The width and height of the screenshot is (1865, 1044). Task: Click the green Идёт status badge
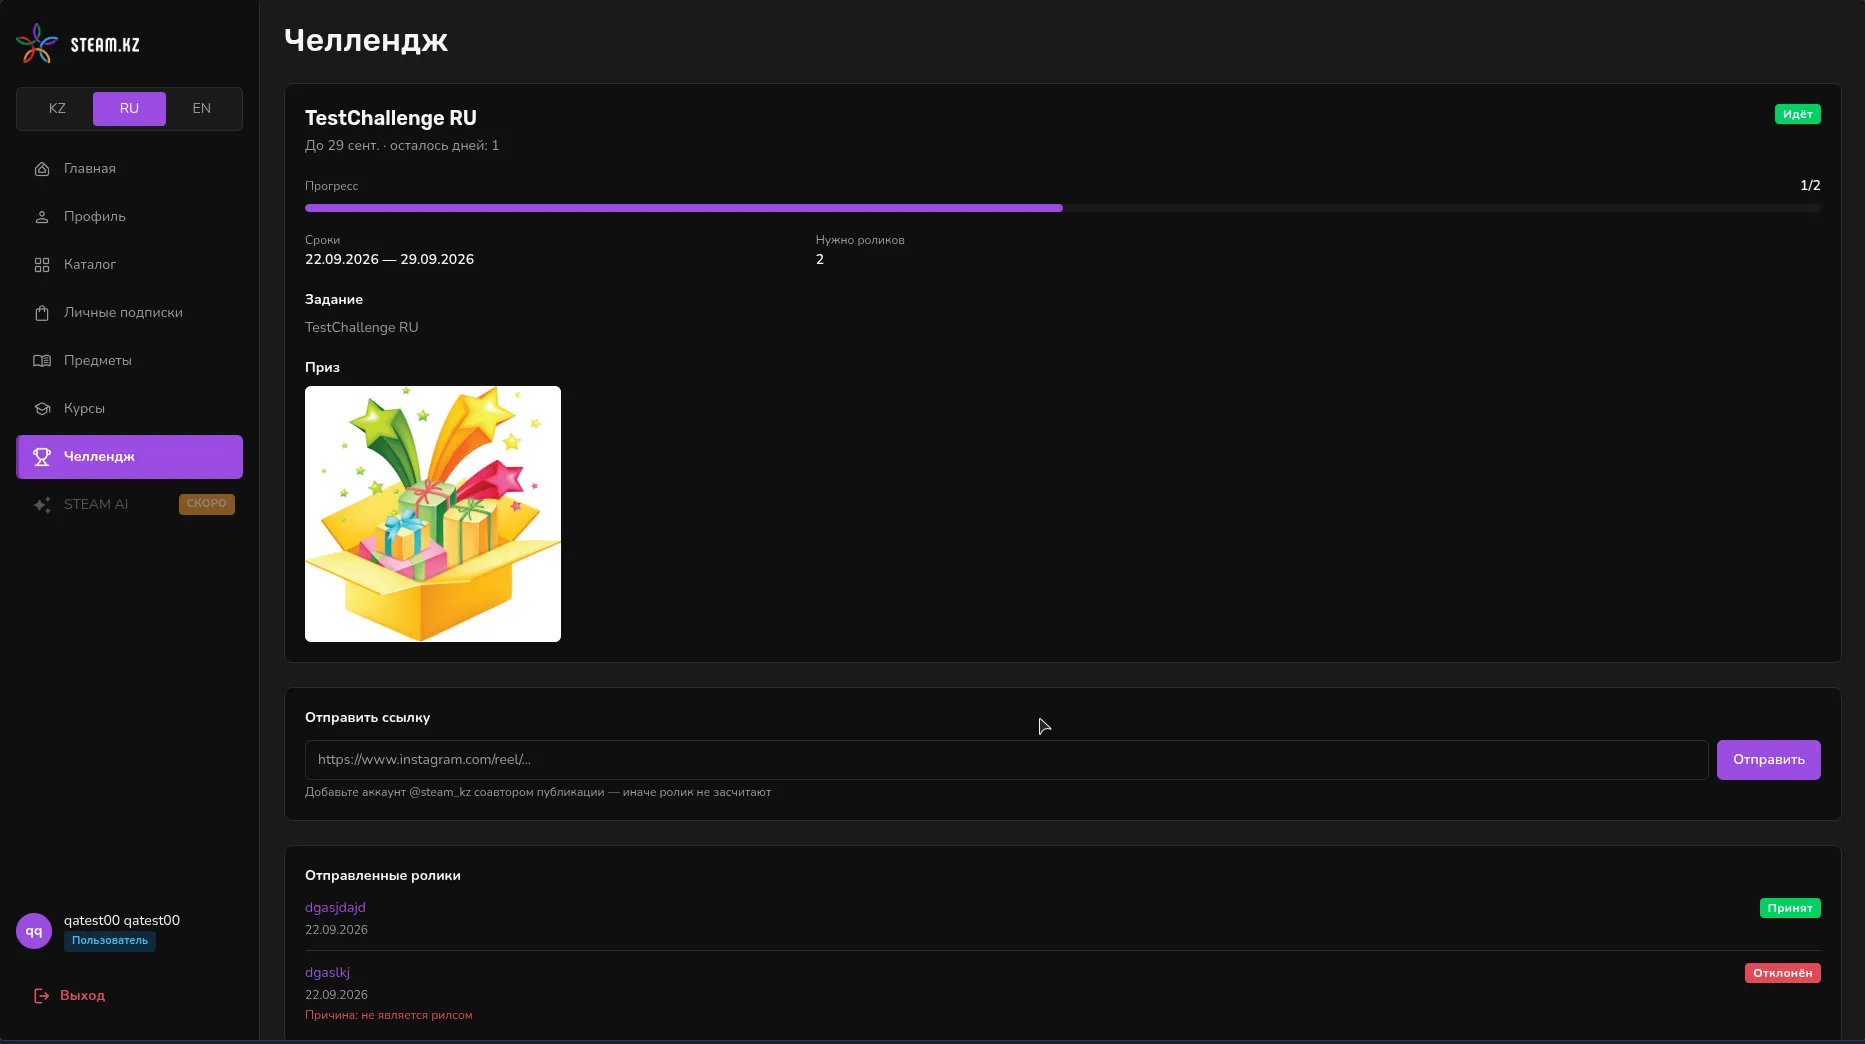pyautogui.click(x=1797, y=114)
